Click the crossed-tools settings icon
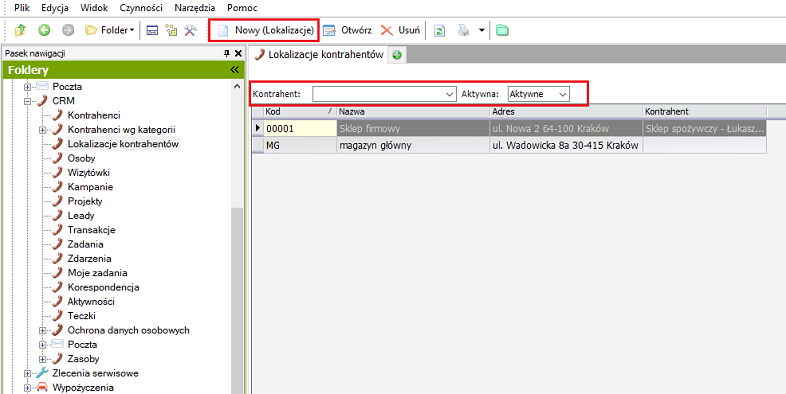 click(190, 31)
